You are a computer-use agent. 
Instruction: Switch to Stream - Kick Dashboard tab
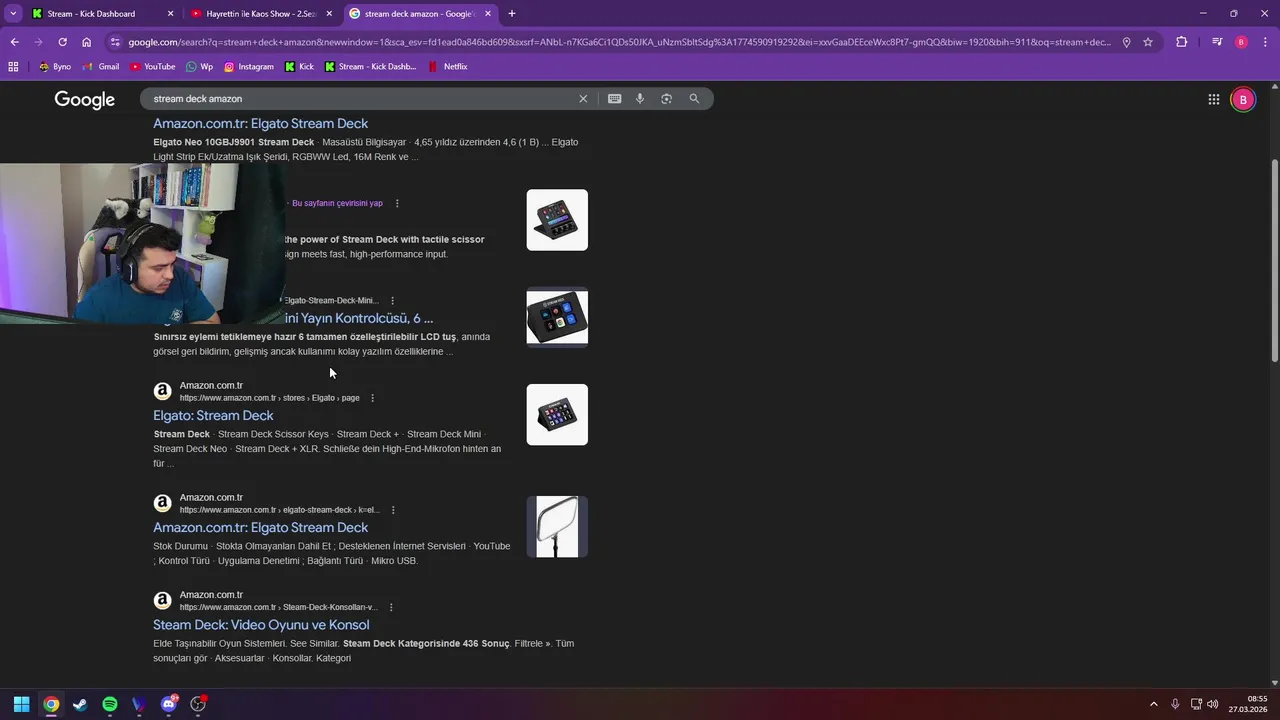pos(103,14)
